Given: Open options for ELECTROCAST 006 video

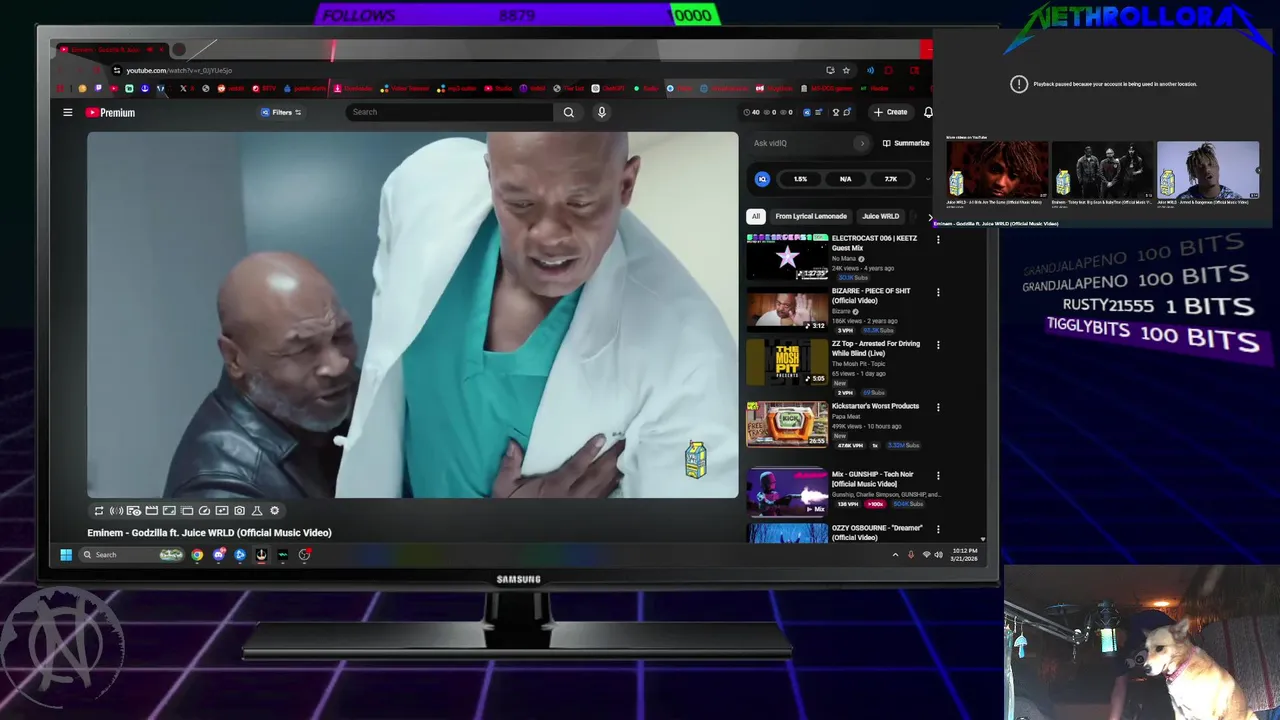Looking at the screenshot, I should pyautogui.click(x=938, y=239).
